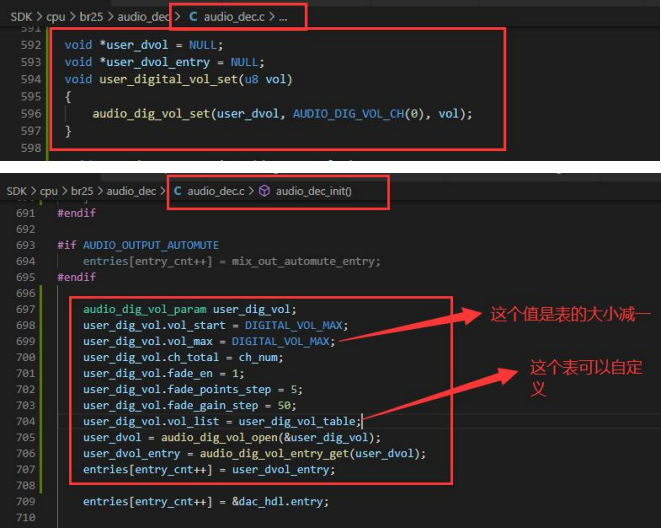Image resolution: width=661 pixels, height=528 pixels.
Task: Click line number 596 in the gutter
Action: pyautogui.click(x=31, y=113)
